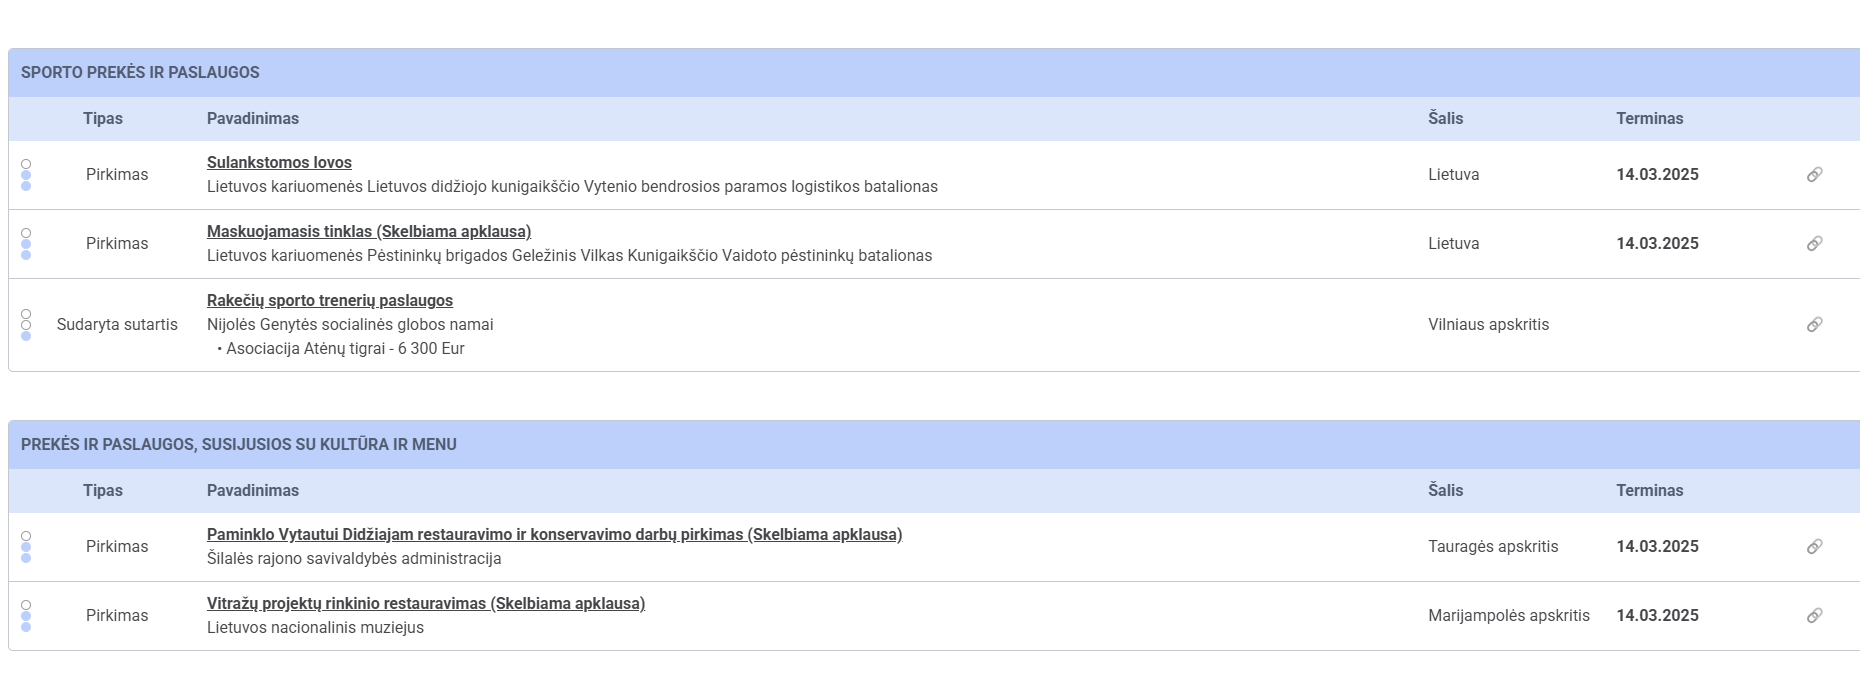Click the Kultūra ir menu section header

(x=238, y=445)
